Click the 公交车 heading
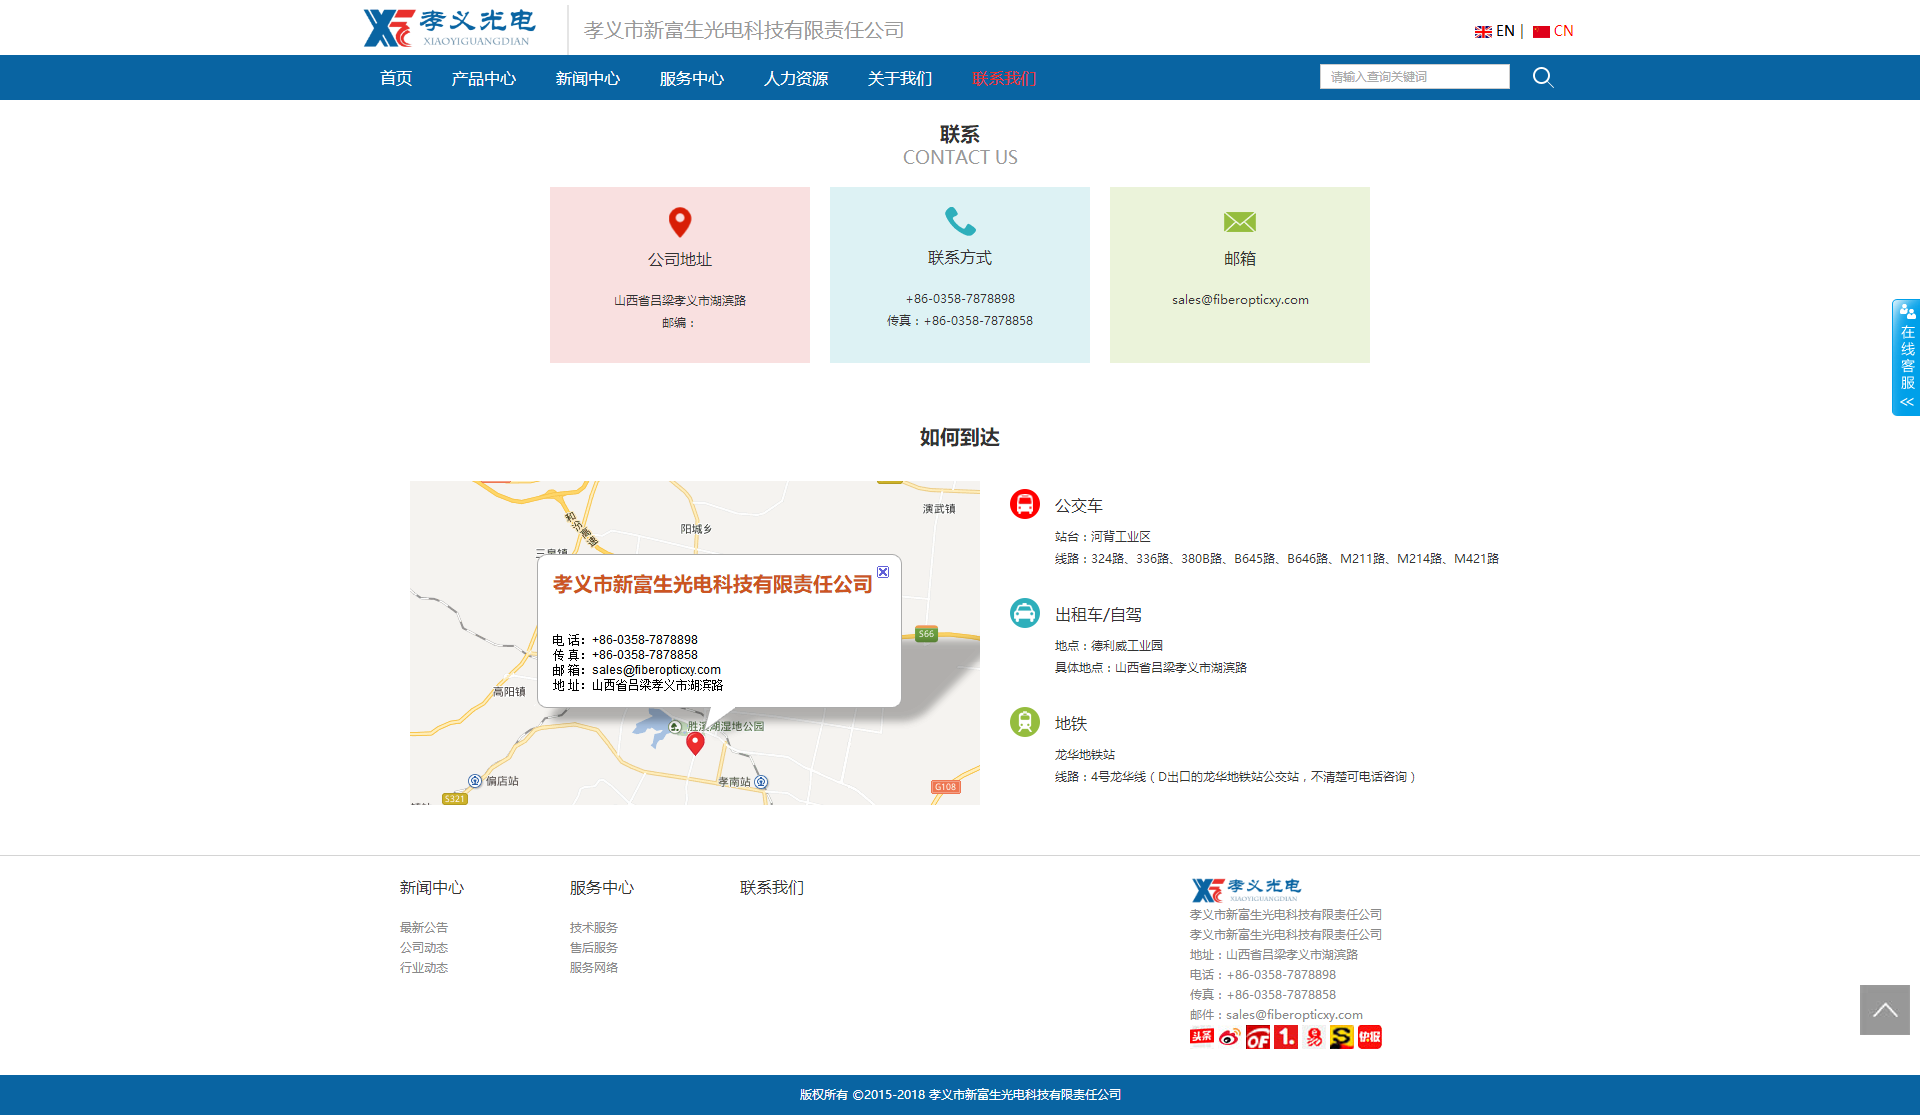 tap(1079, 506)
